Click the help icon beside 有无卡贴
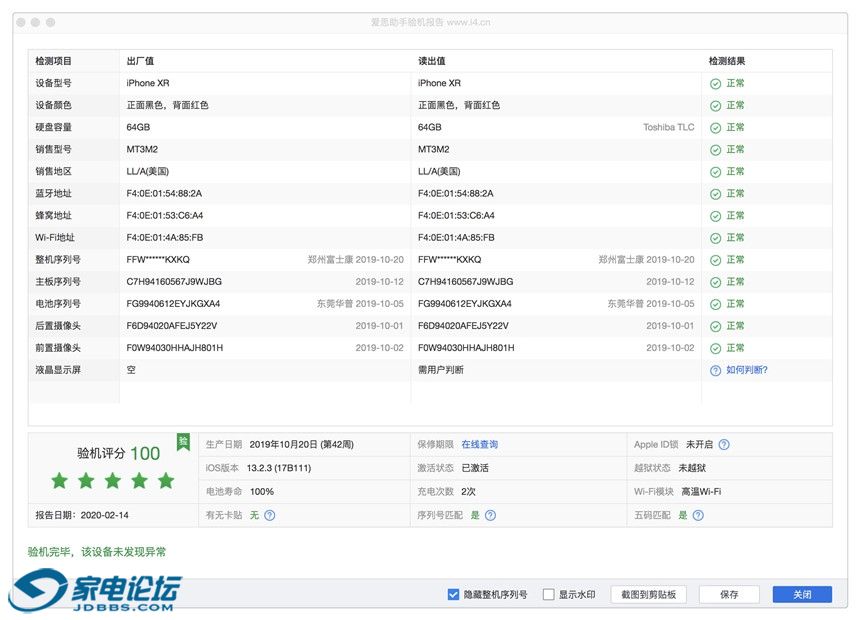The height and width of the screenshot is (620, 860). coord(270,515)
